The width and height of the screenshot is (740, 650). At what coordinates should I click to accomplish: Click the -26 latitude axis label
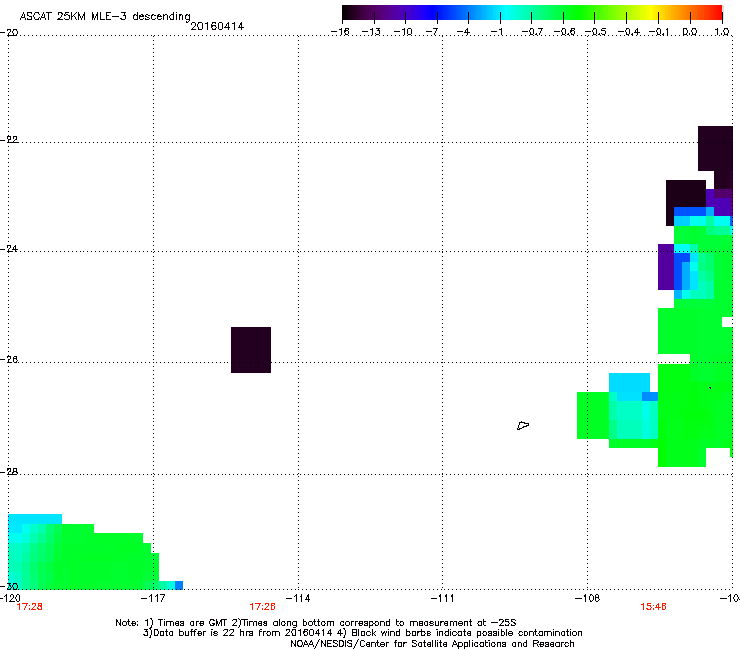9,360
